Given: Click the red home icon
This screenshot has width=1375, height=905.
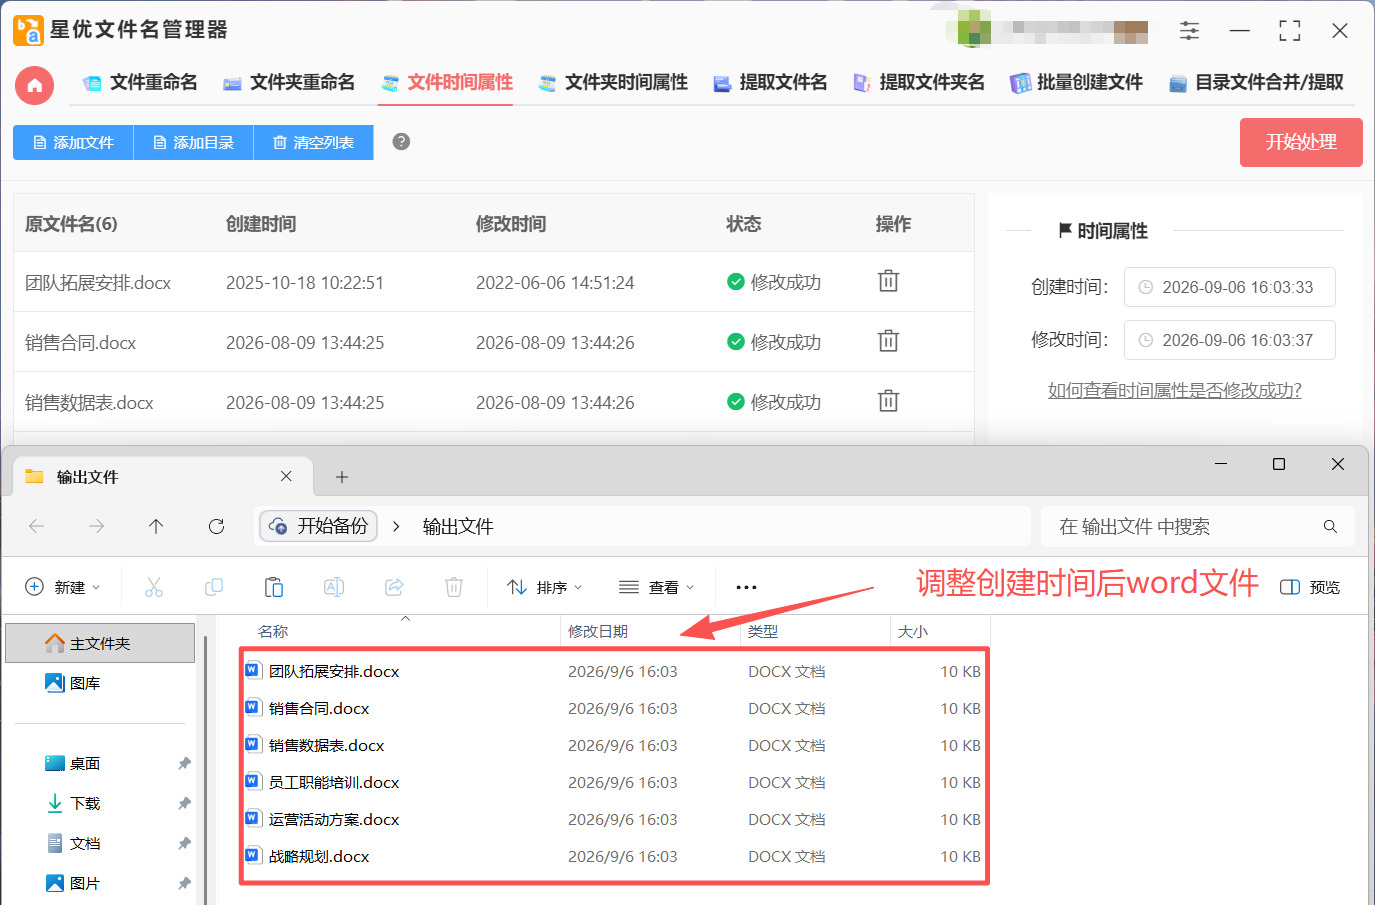Looking at the screenshot, I should click(34, 85).
